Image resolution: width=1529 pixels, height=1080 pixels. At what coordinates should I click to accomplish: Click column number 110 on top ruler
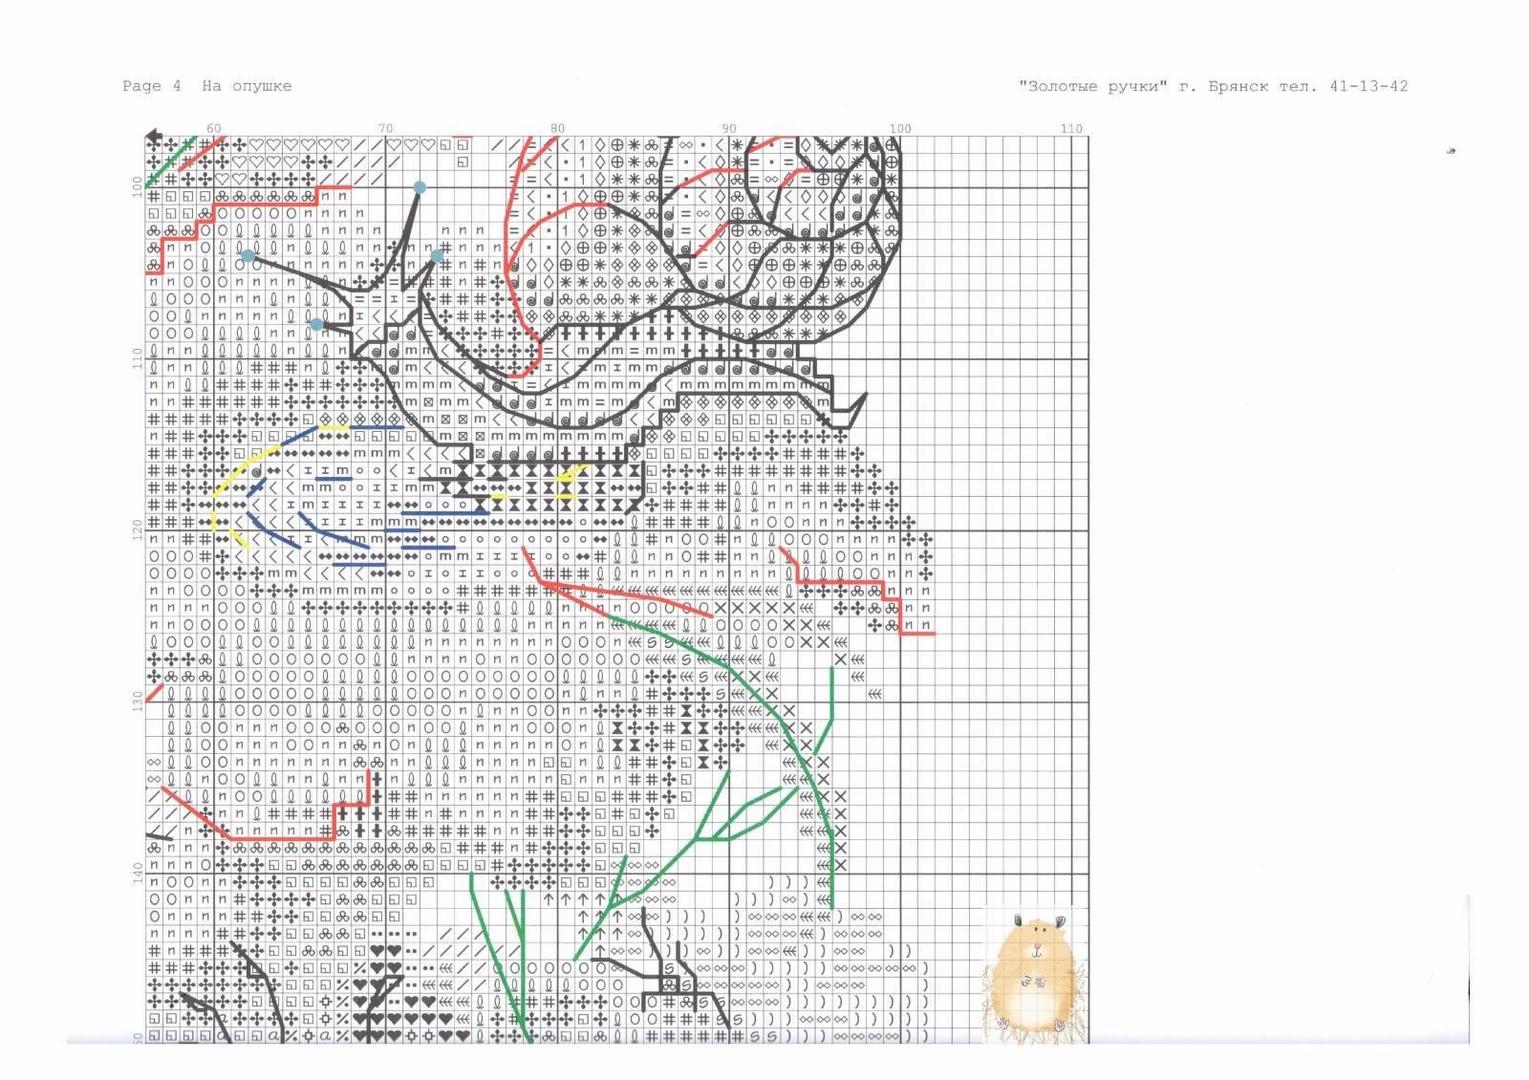coord(1071,128)
